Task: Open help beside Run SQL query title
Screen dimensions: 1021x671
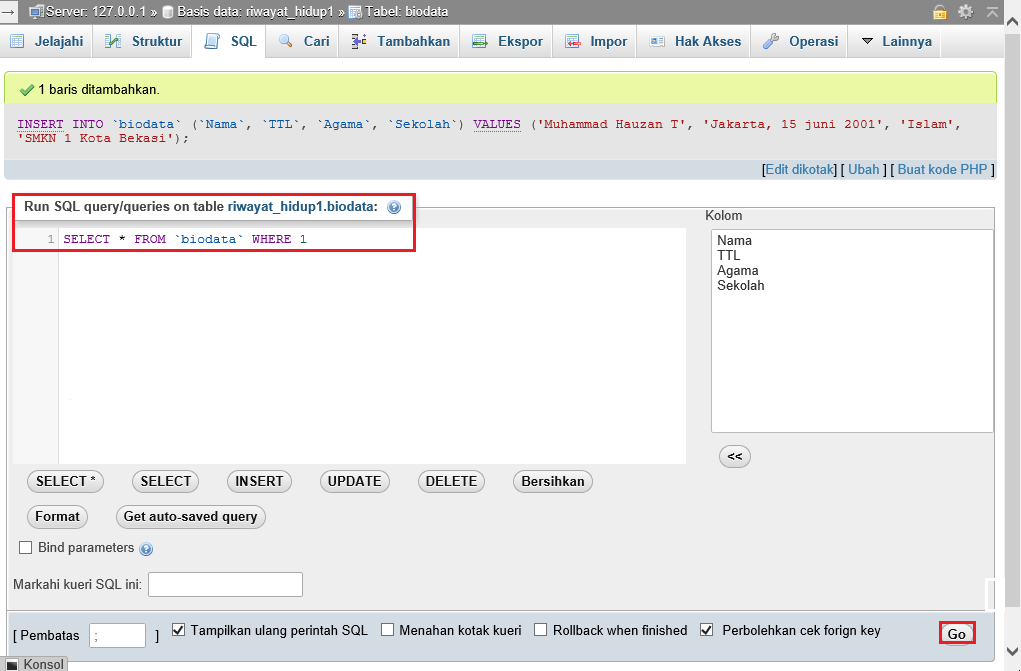Action: [394, 207]
